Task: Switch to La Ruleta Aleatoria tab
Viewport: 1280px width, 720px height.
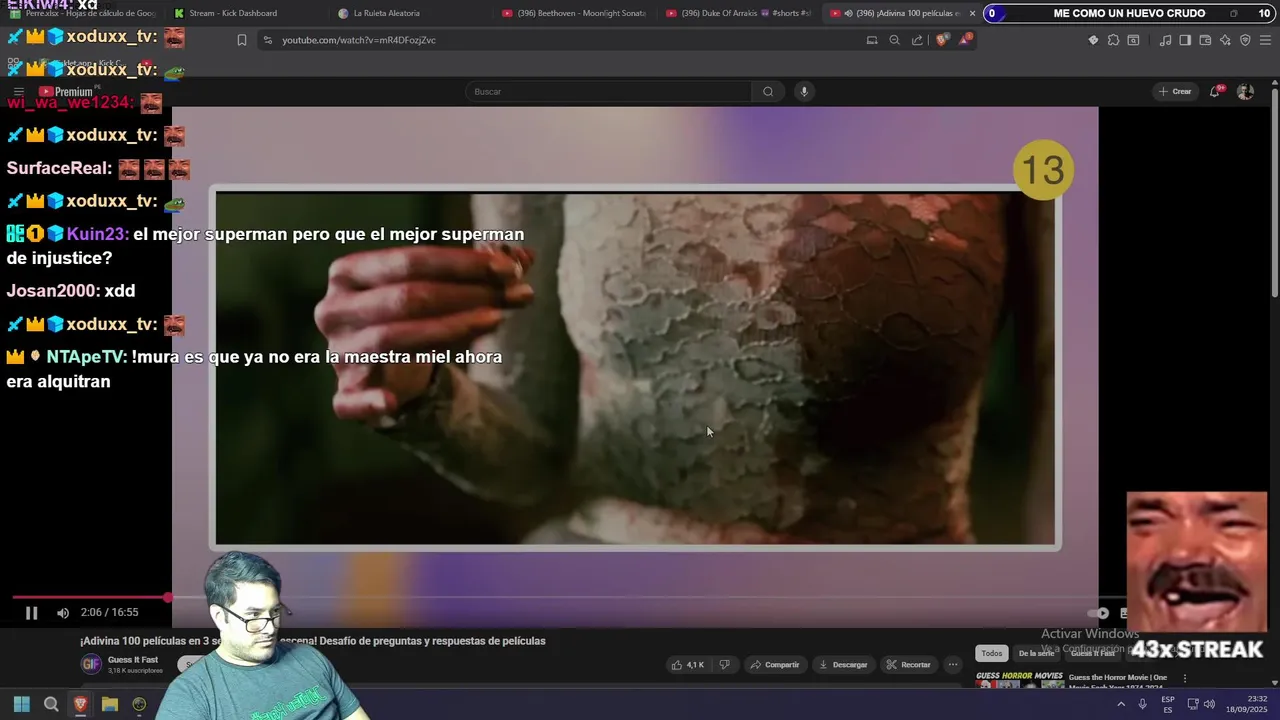Action: pyautogui.click(x=386, y=13)
